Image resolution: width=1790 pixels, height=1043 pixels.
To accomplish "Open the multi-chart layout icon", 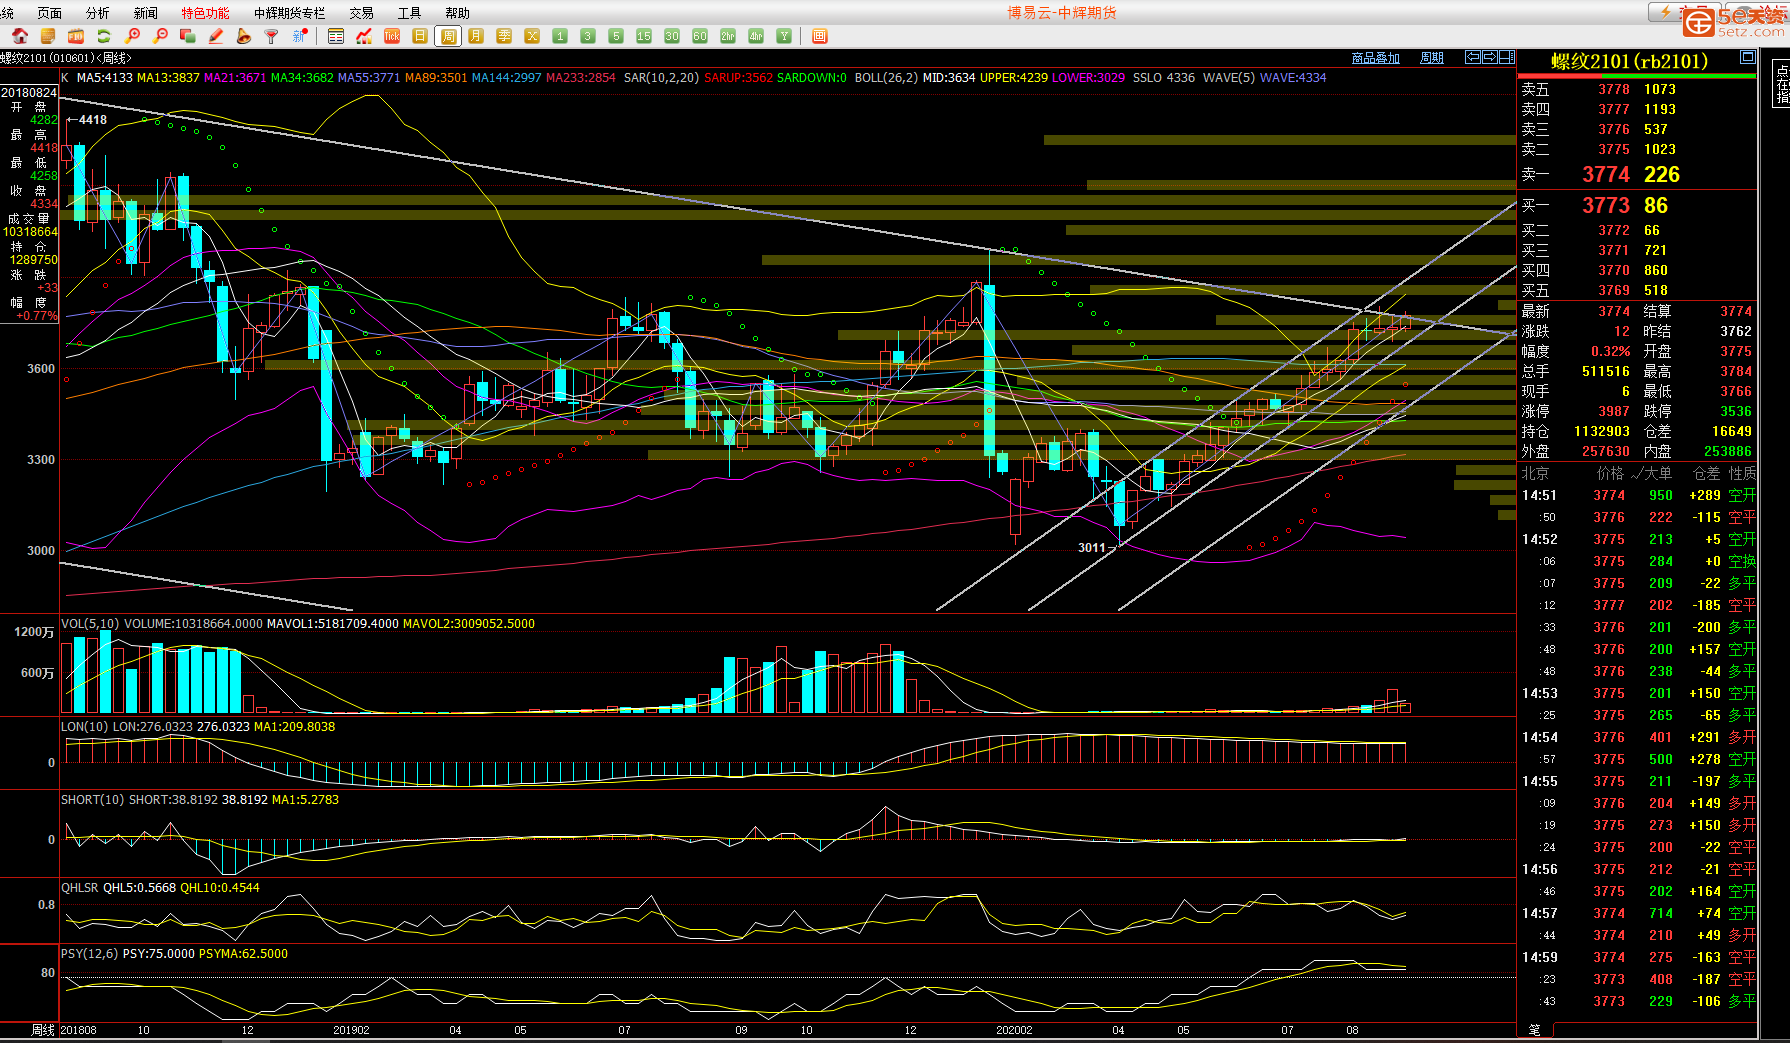I will [x=820, y=36].
